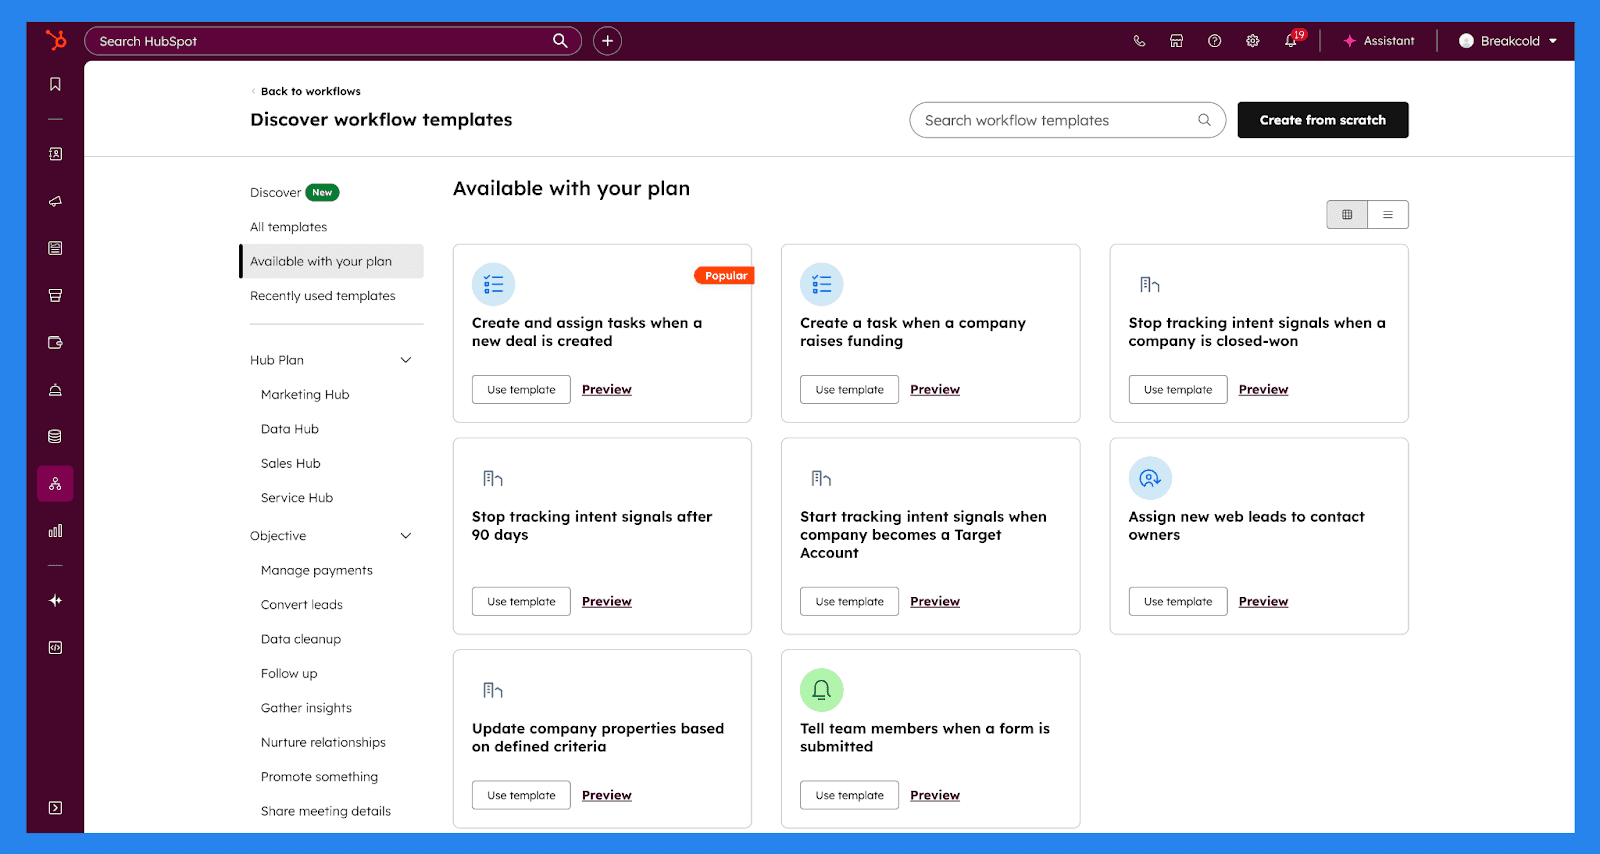The image size is (1600, 854).
Task: Switch to list view toggle
Action: pos(1388,214)
